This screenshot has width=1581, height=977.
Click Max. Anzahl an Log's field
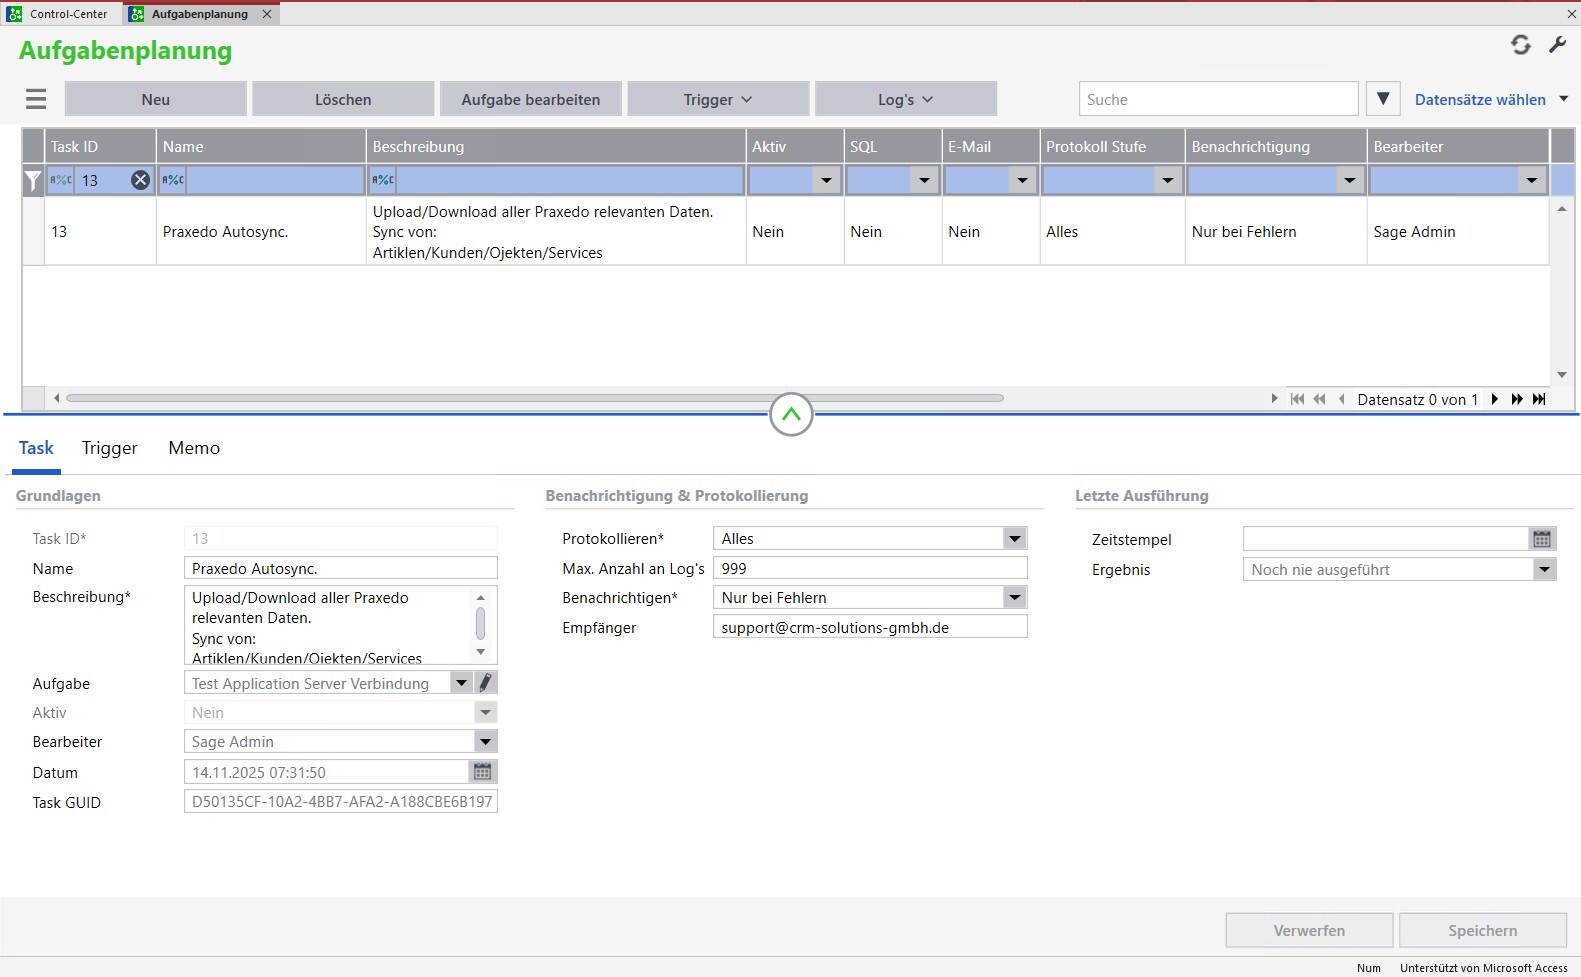pos(870,568)
